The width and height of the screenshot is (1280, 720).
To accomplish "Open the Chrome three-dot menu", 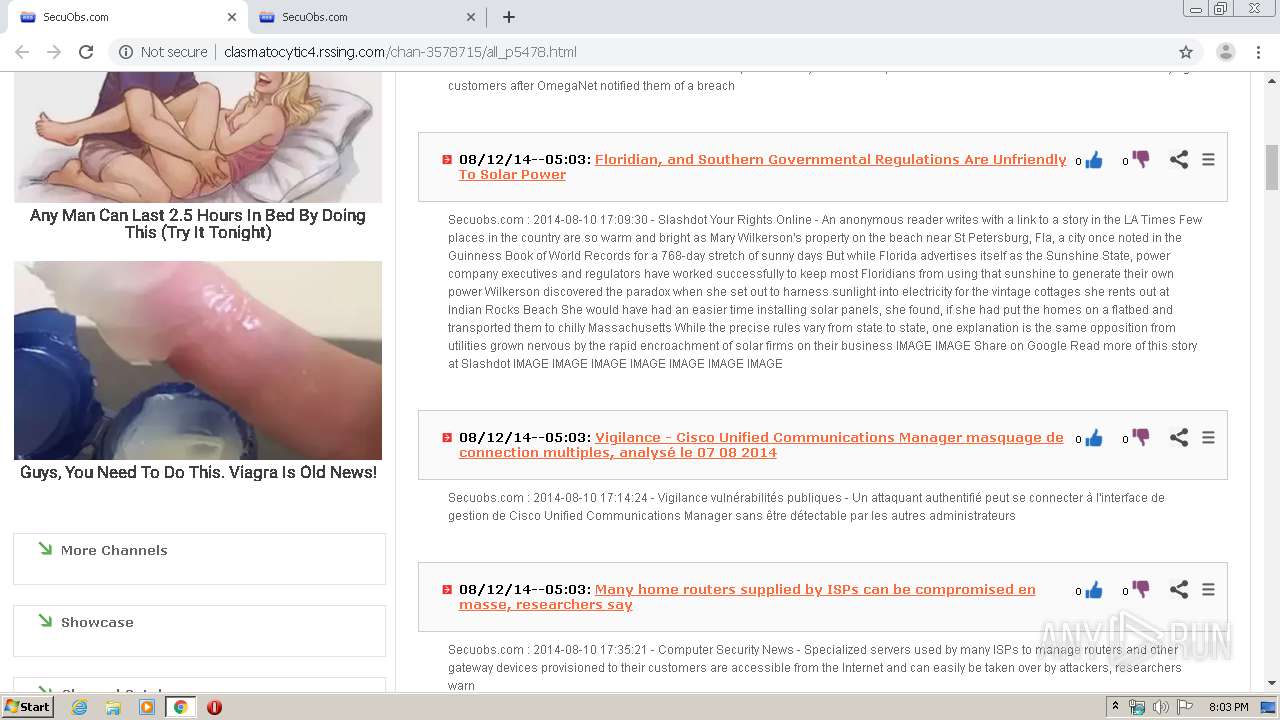I will click(x=1258, y=52).
